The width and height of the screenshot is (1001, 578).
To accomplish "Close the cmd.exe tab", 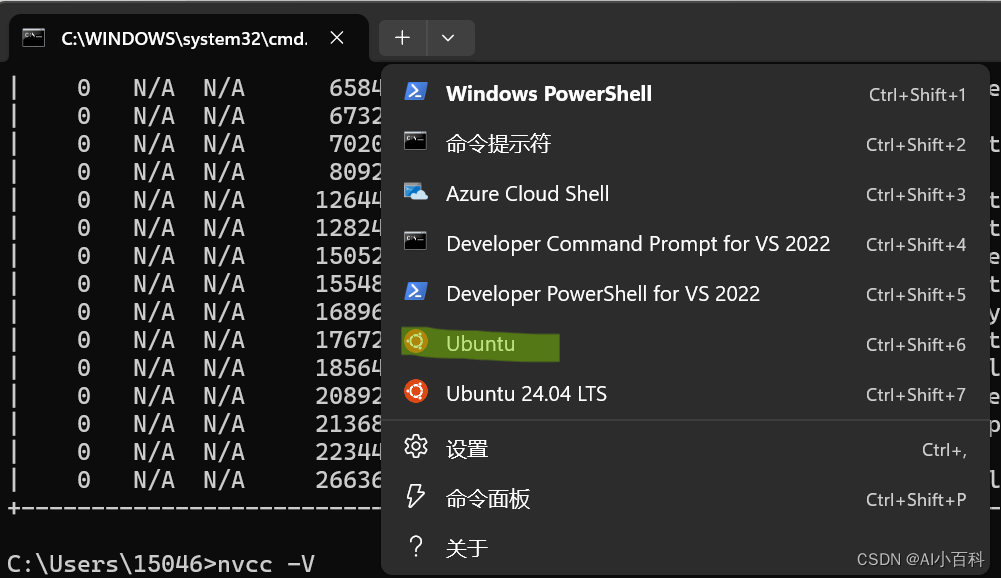I will [x=337, y=38].
